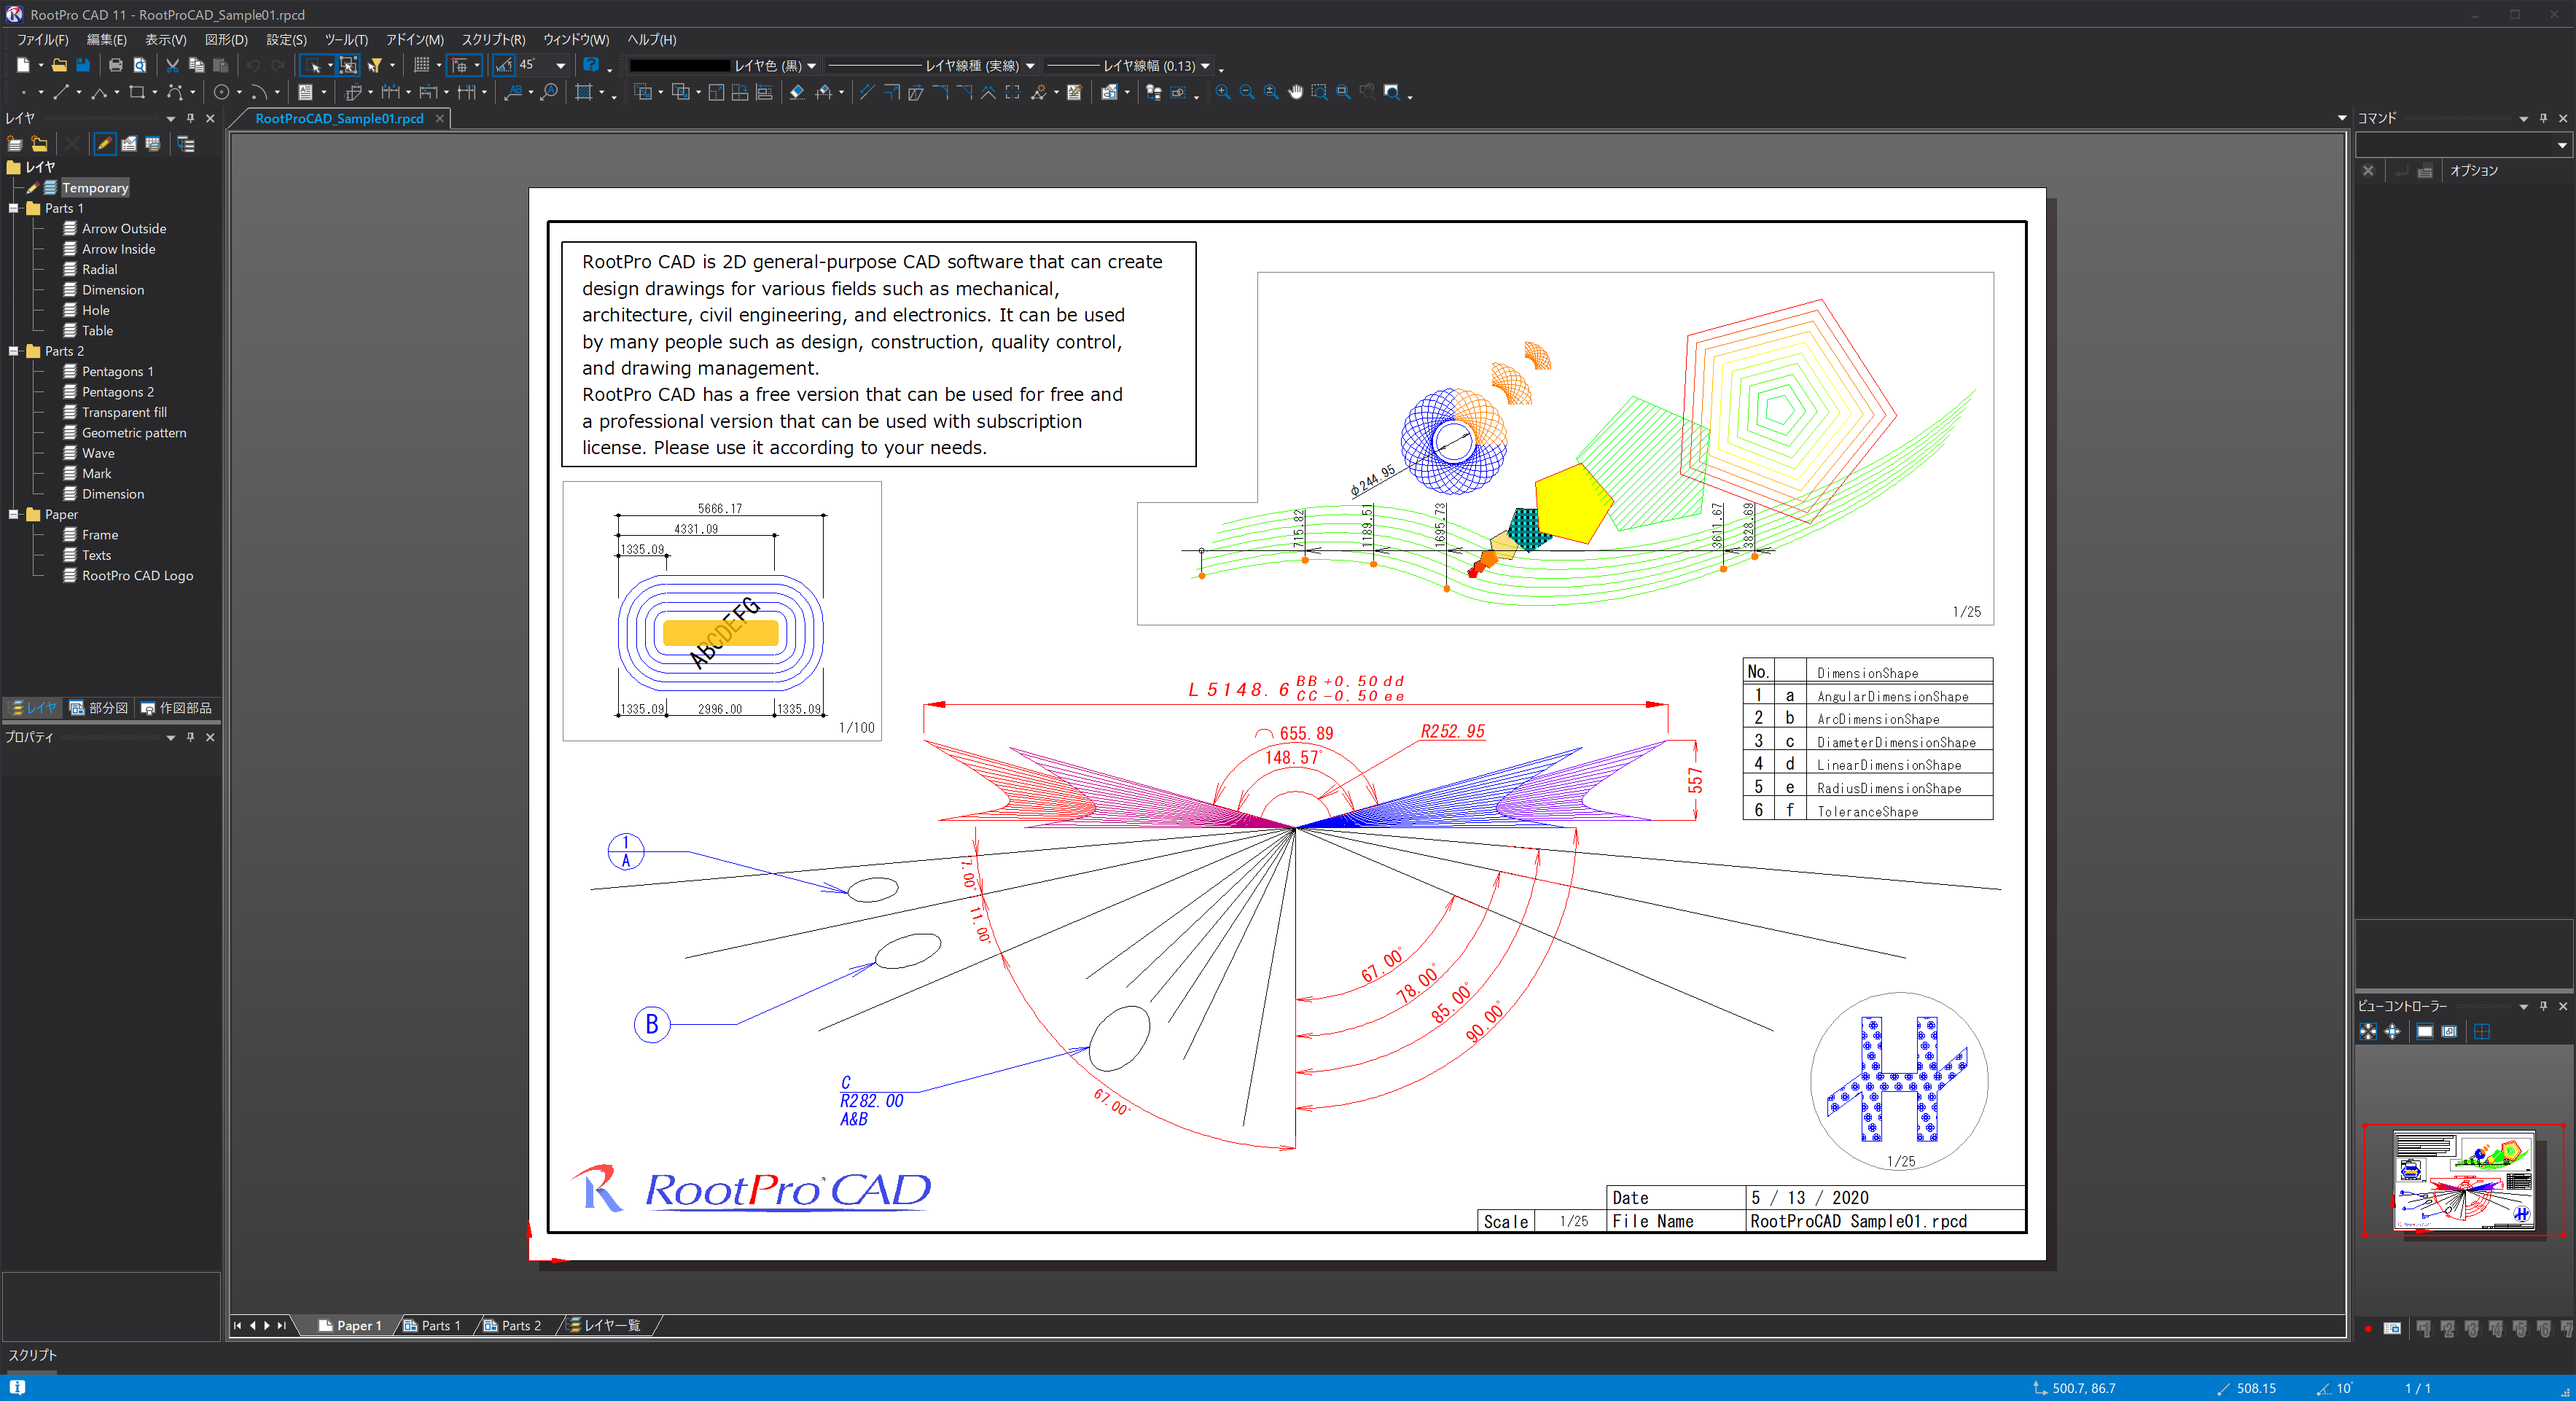Select the zoom in tool
Image resolution: width=2576 pixels, height=1401 pixels.
[x=1222, y=92]
